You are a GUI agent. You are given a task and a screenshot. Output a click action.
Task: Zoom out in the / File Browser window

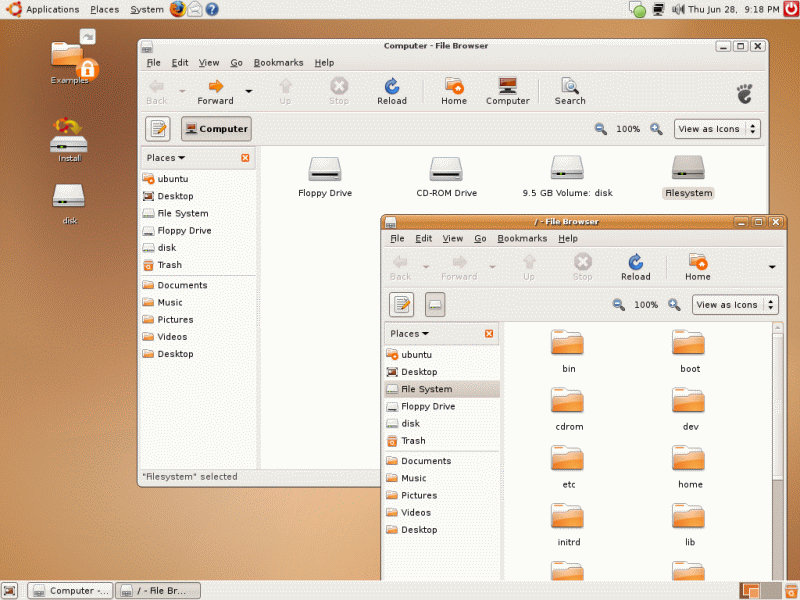(618, 305)
